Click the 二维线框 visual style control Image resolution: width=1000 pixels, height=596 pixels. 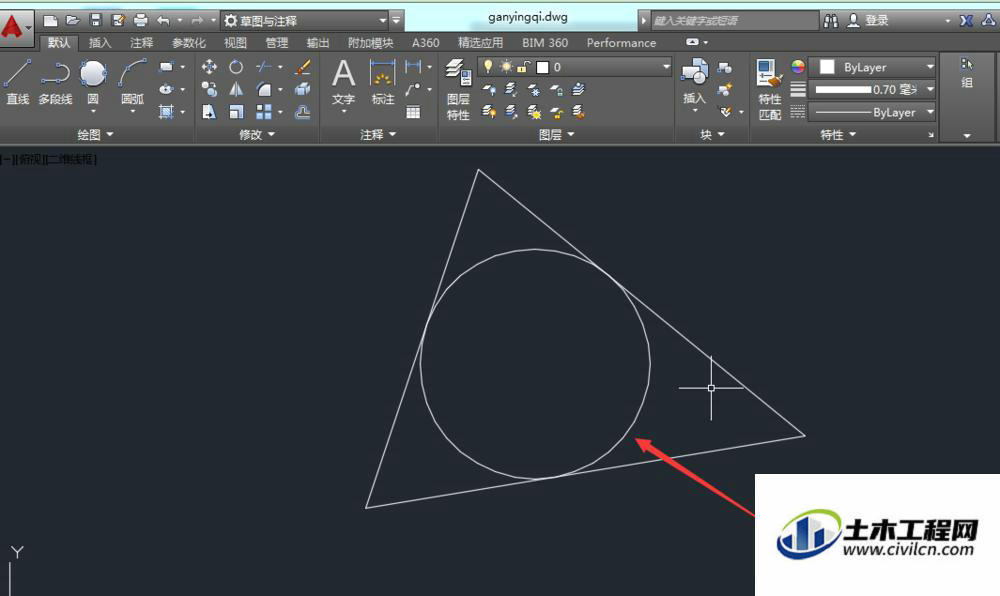tap(71, 159)
